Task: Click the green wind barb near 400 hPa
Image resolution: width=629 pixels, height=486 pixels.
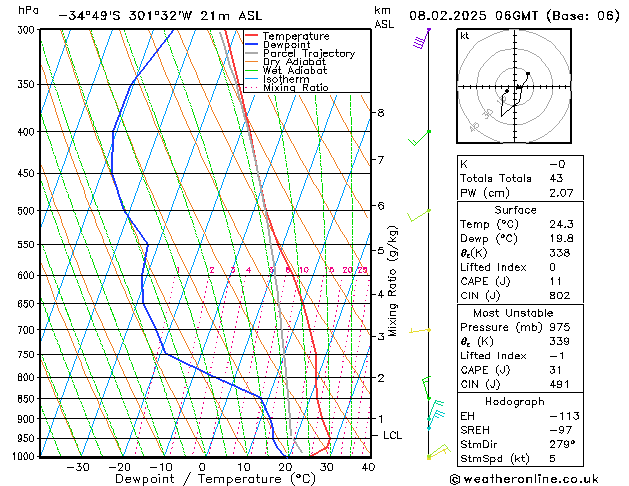Action: pos(420,138)
